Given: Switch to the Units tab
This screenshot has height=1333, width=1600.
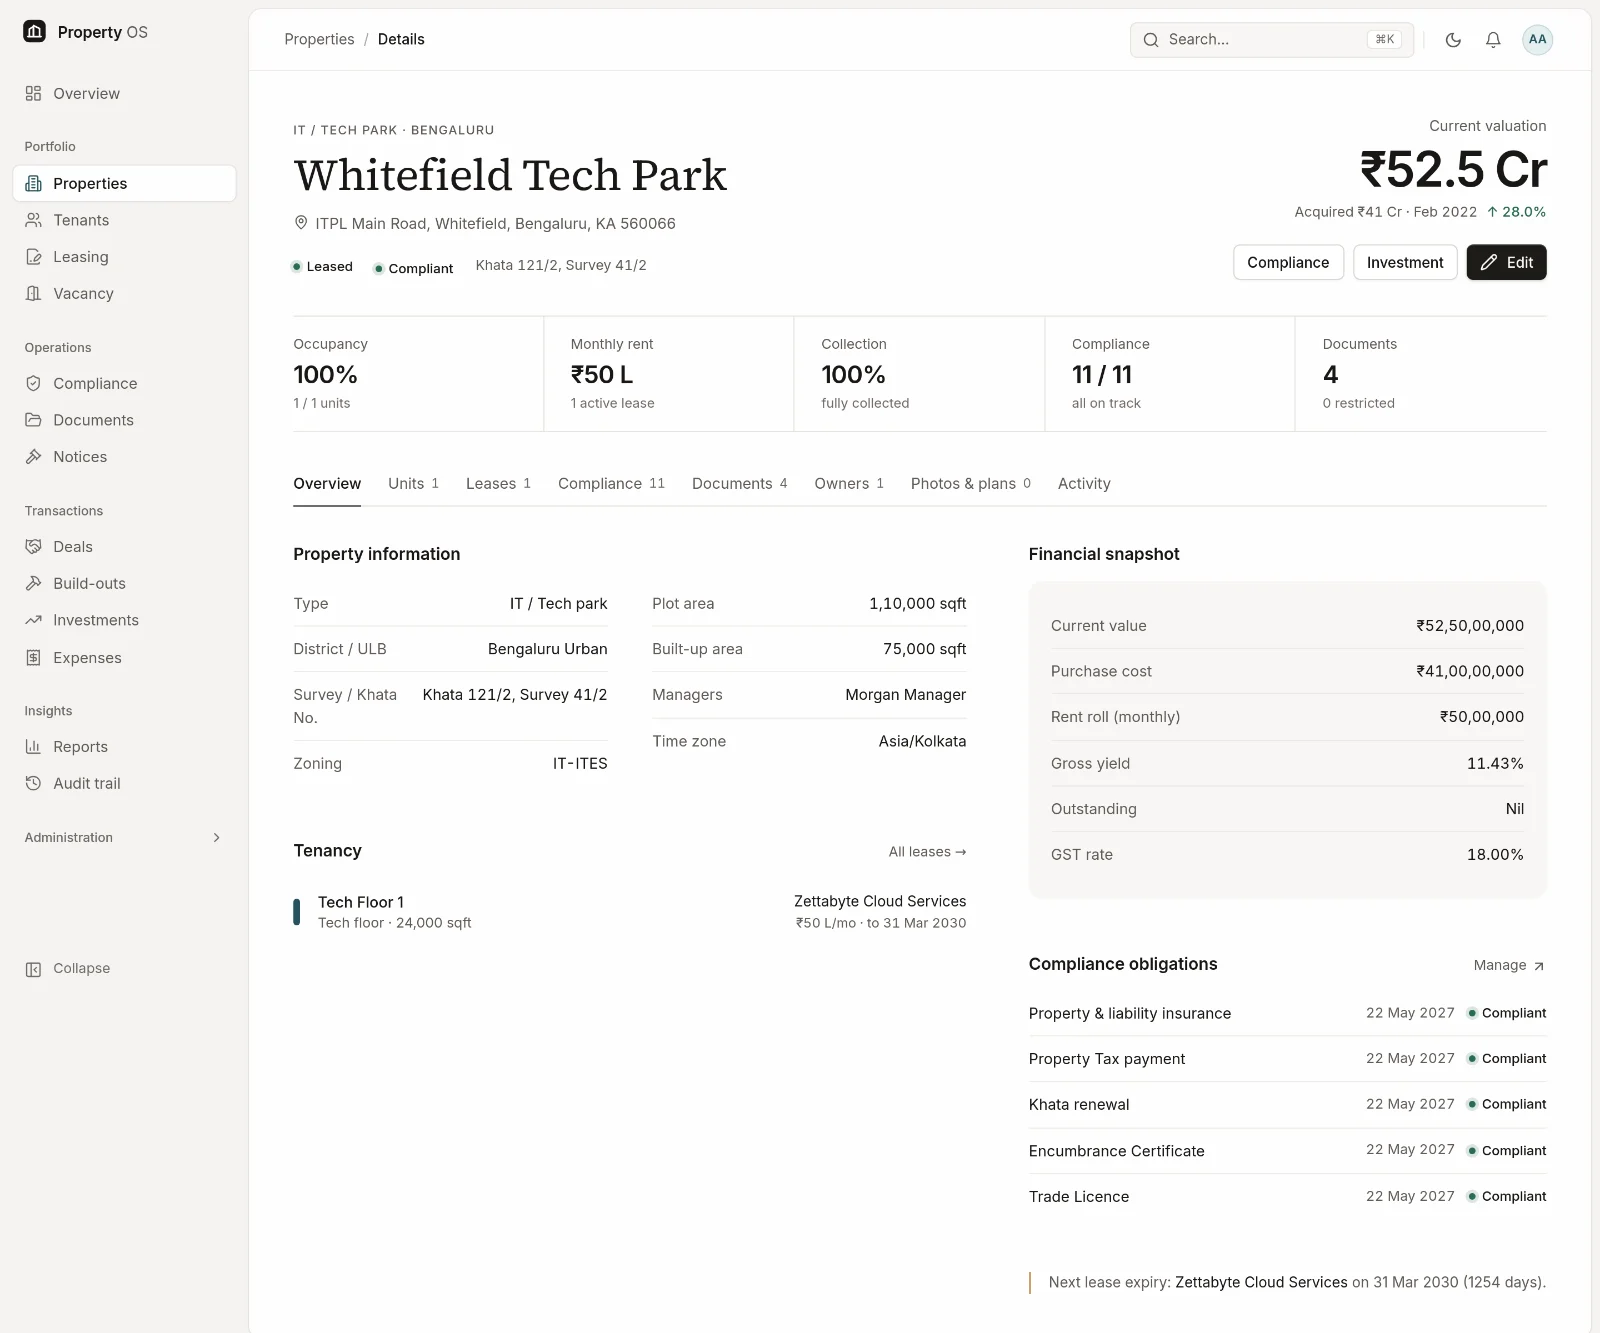Looking at the screenshot, I should [x=413, y=484].
